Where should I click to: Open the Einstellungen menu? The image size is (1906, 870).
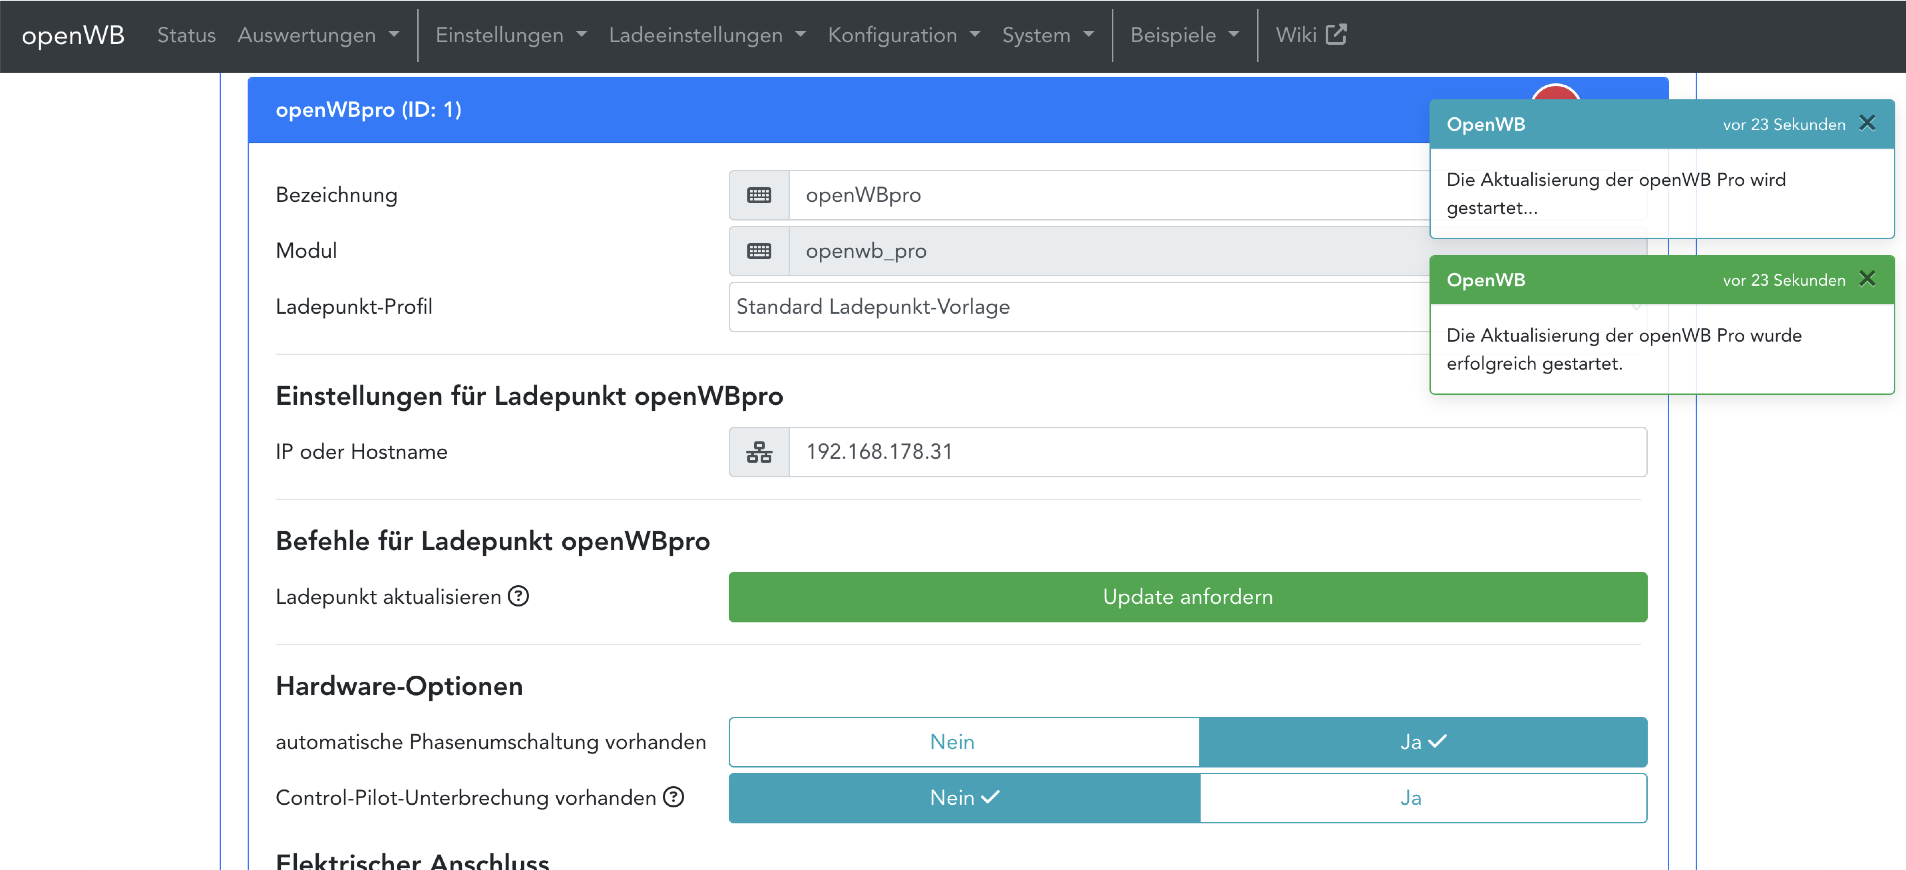point(510,35)
